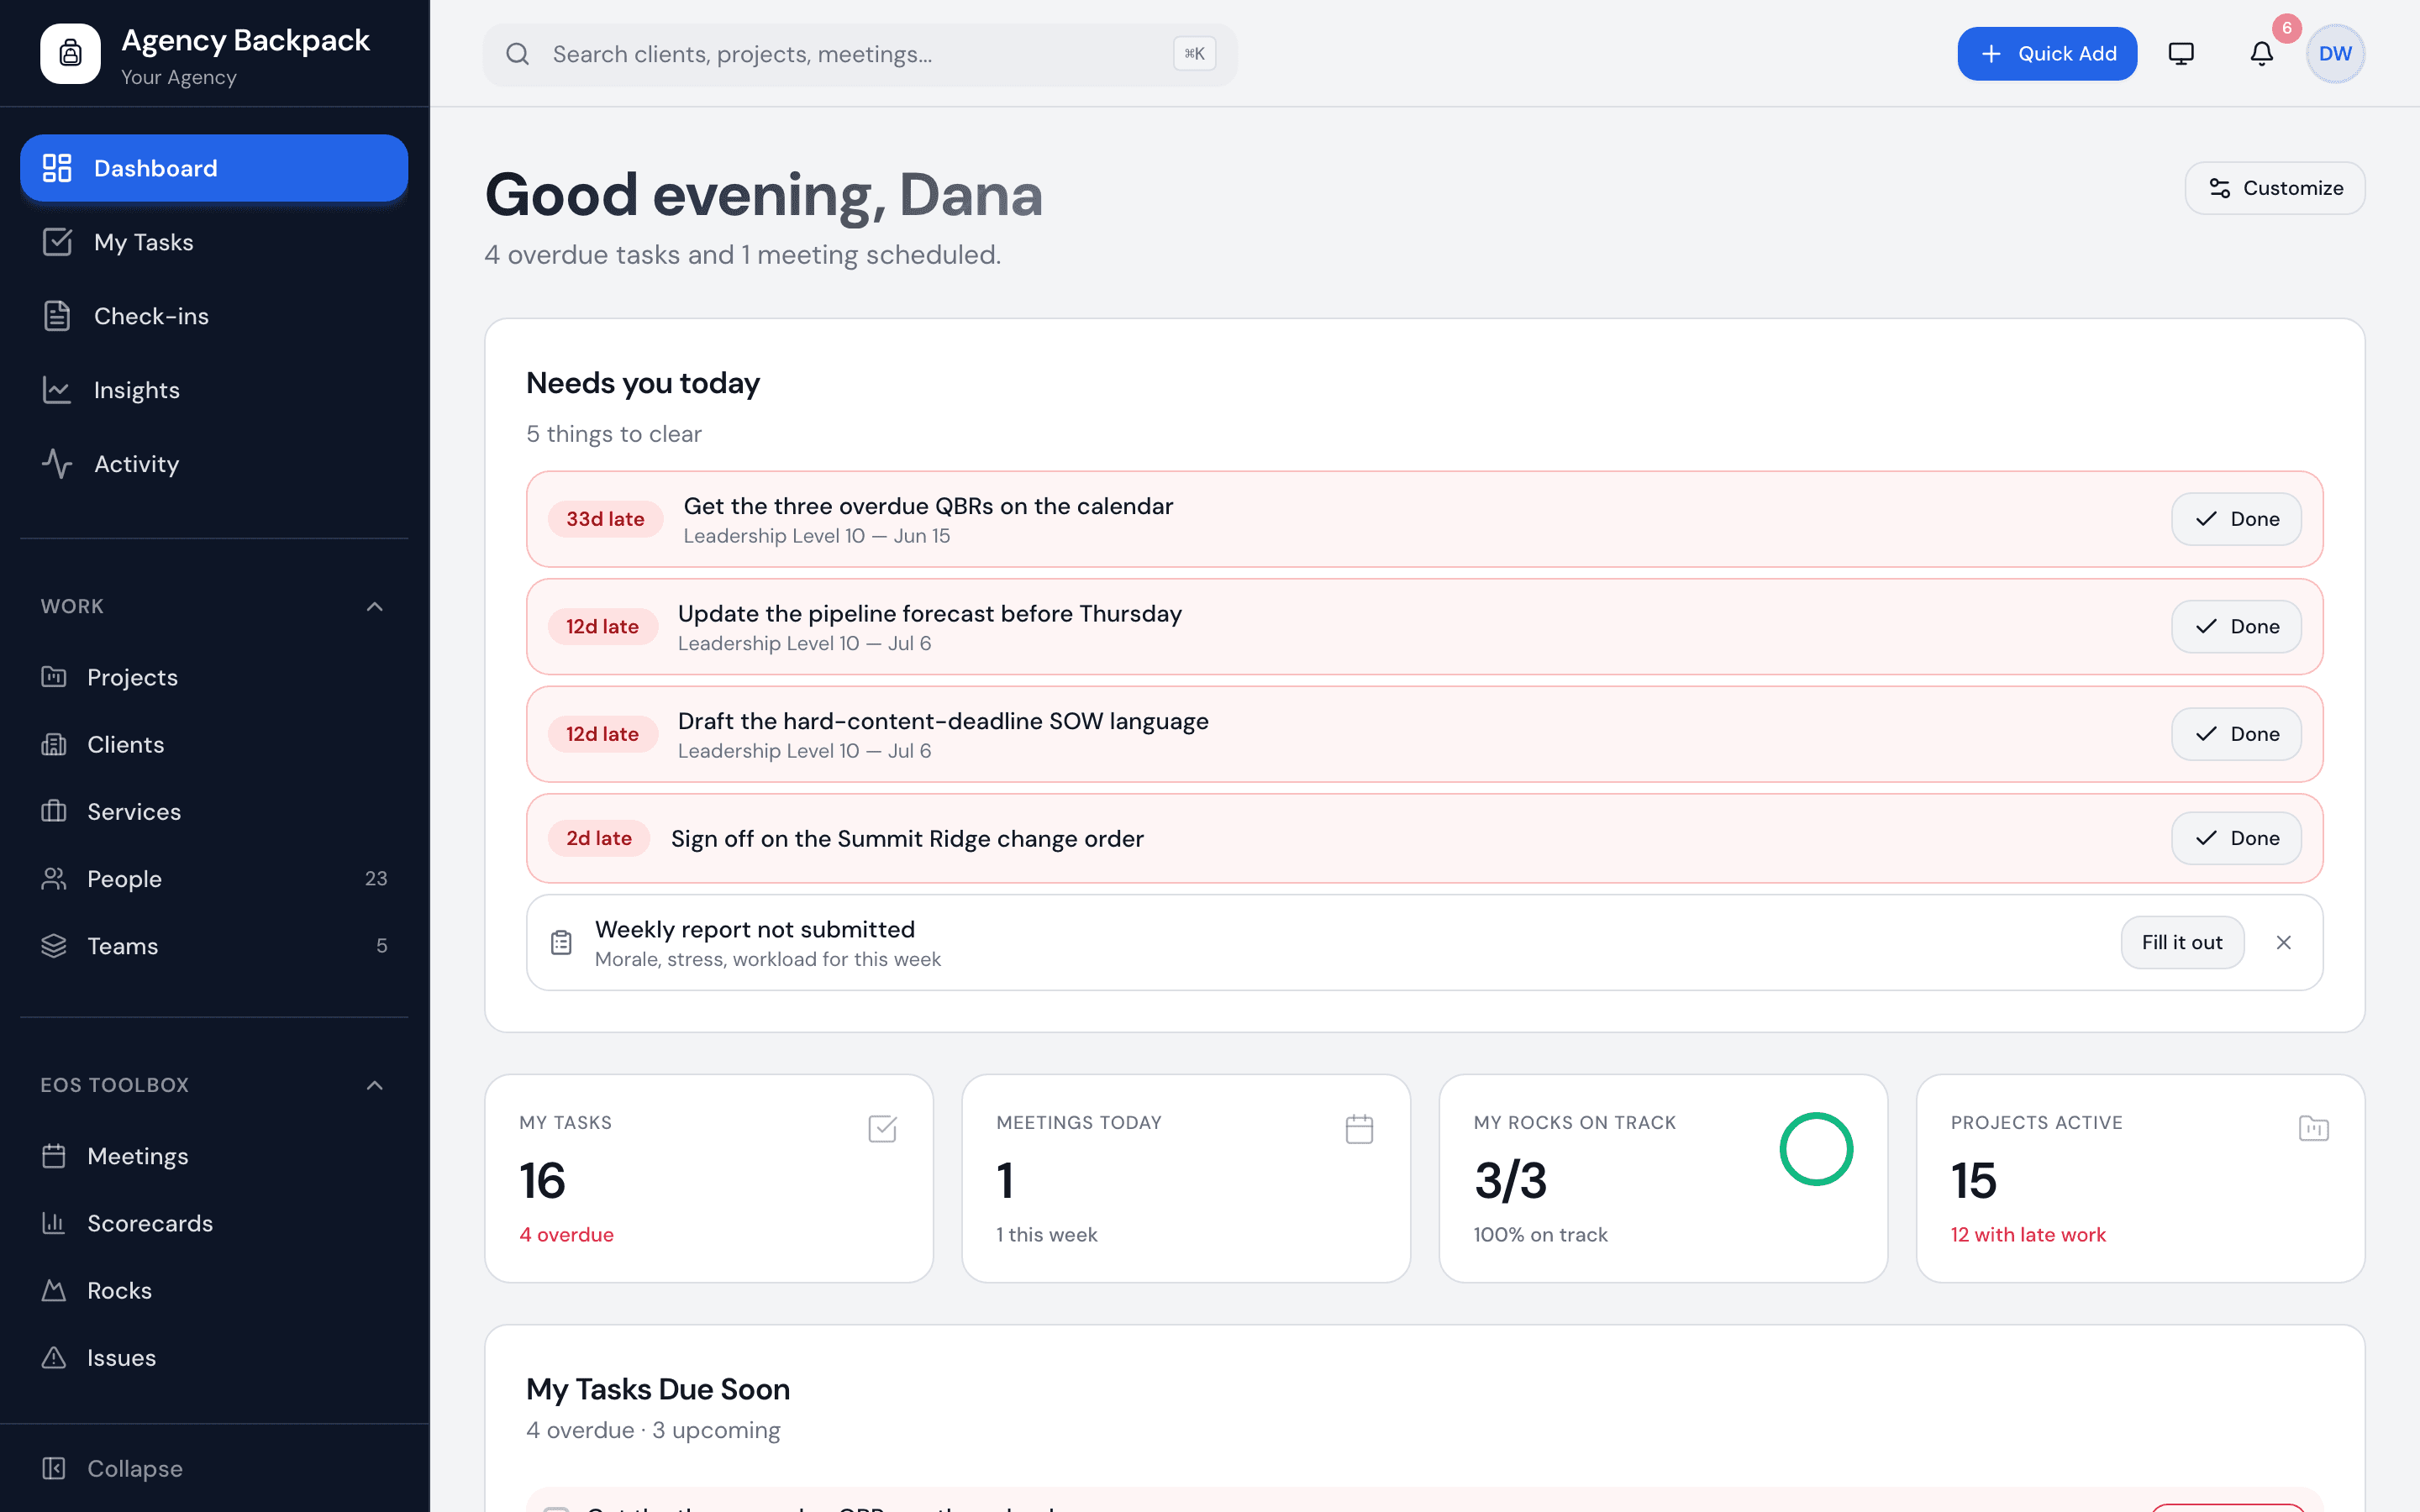
Task: Click the notification count badge '6'
Action: (2286, 28)
